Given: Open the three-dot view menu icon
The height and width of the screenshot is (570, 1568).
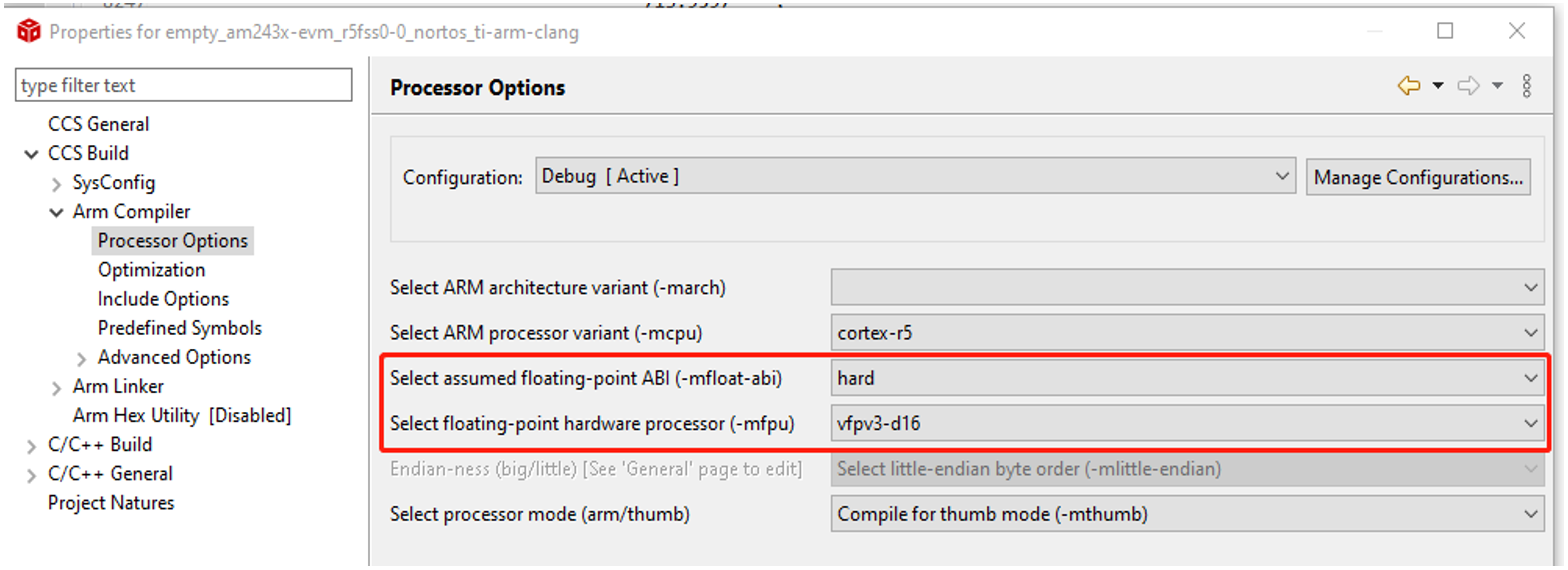Looking at the screenshot, I should (x=1526, y=87).
